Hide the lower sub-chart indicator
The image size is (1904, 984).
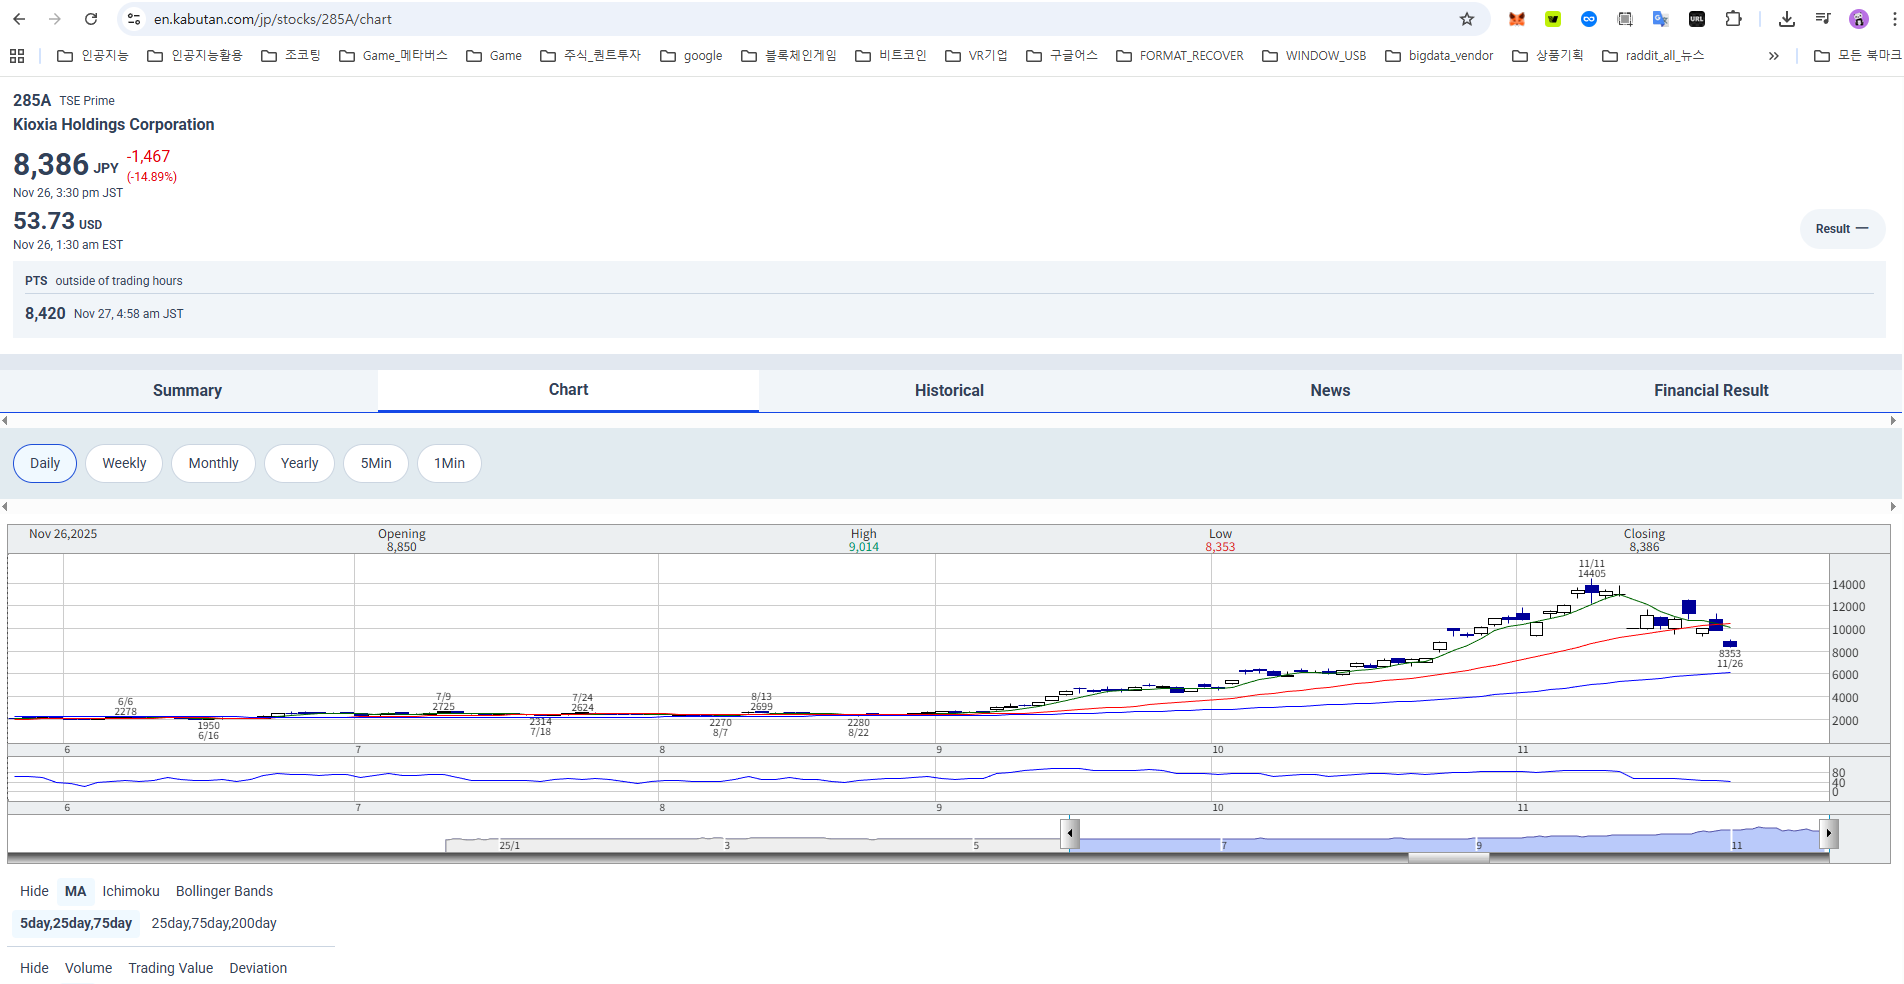click(x=34, y=968)
